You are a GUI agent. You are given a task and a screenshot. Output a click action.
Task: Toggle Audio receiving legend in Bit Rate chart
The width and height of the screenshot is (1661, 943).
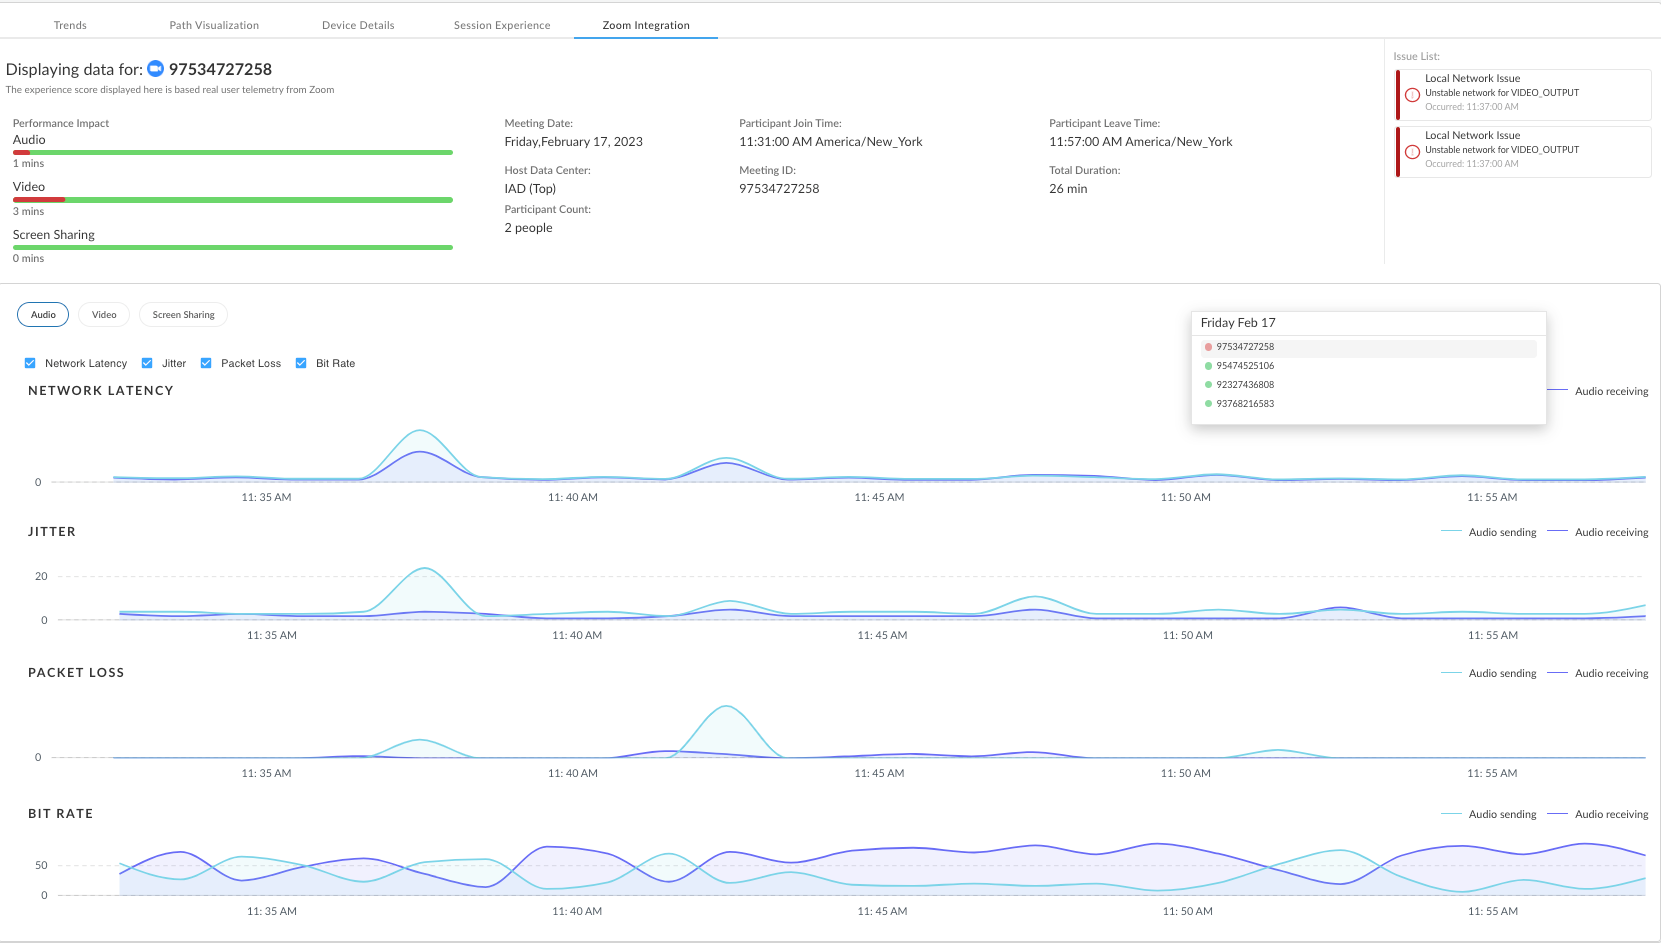(x=1597, y=814)
